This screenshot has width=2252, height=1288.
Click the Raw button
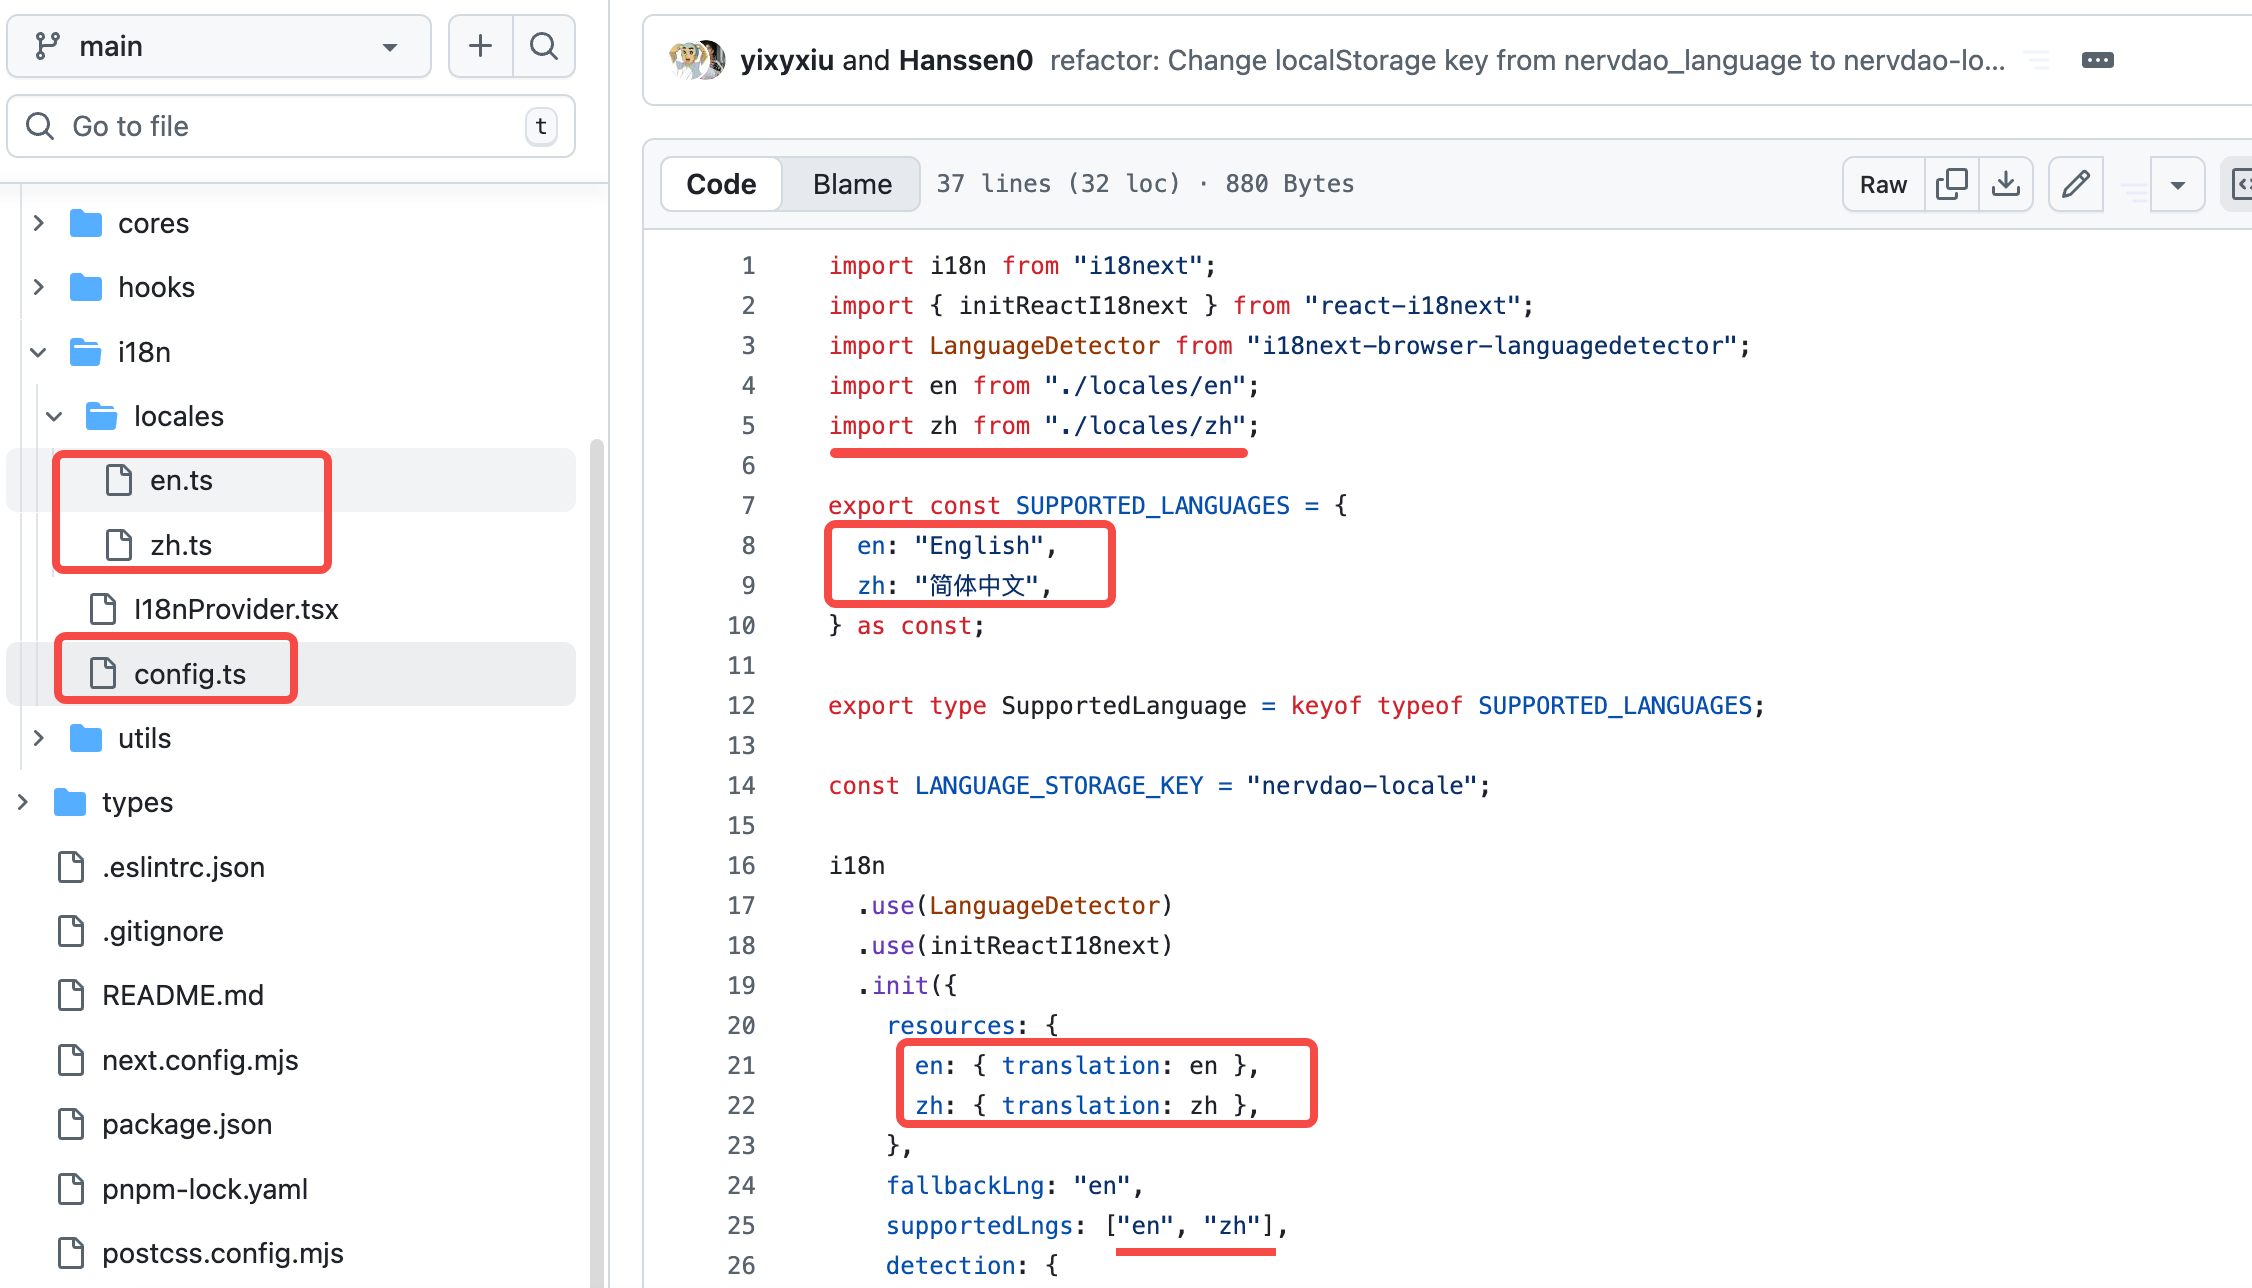(1883, 184)
